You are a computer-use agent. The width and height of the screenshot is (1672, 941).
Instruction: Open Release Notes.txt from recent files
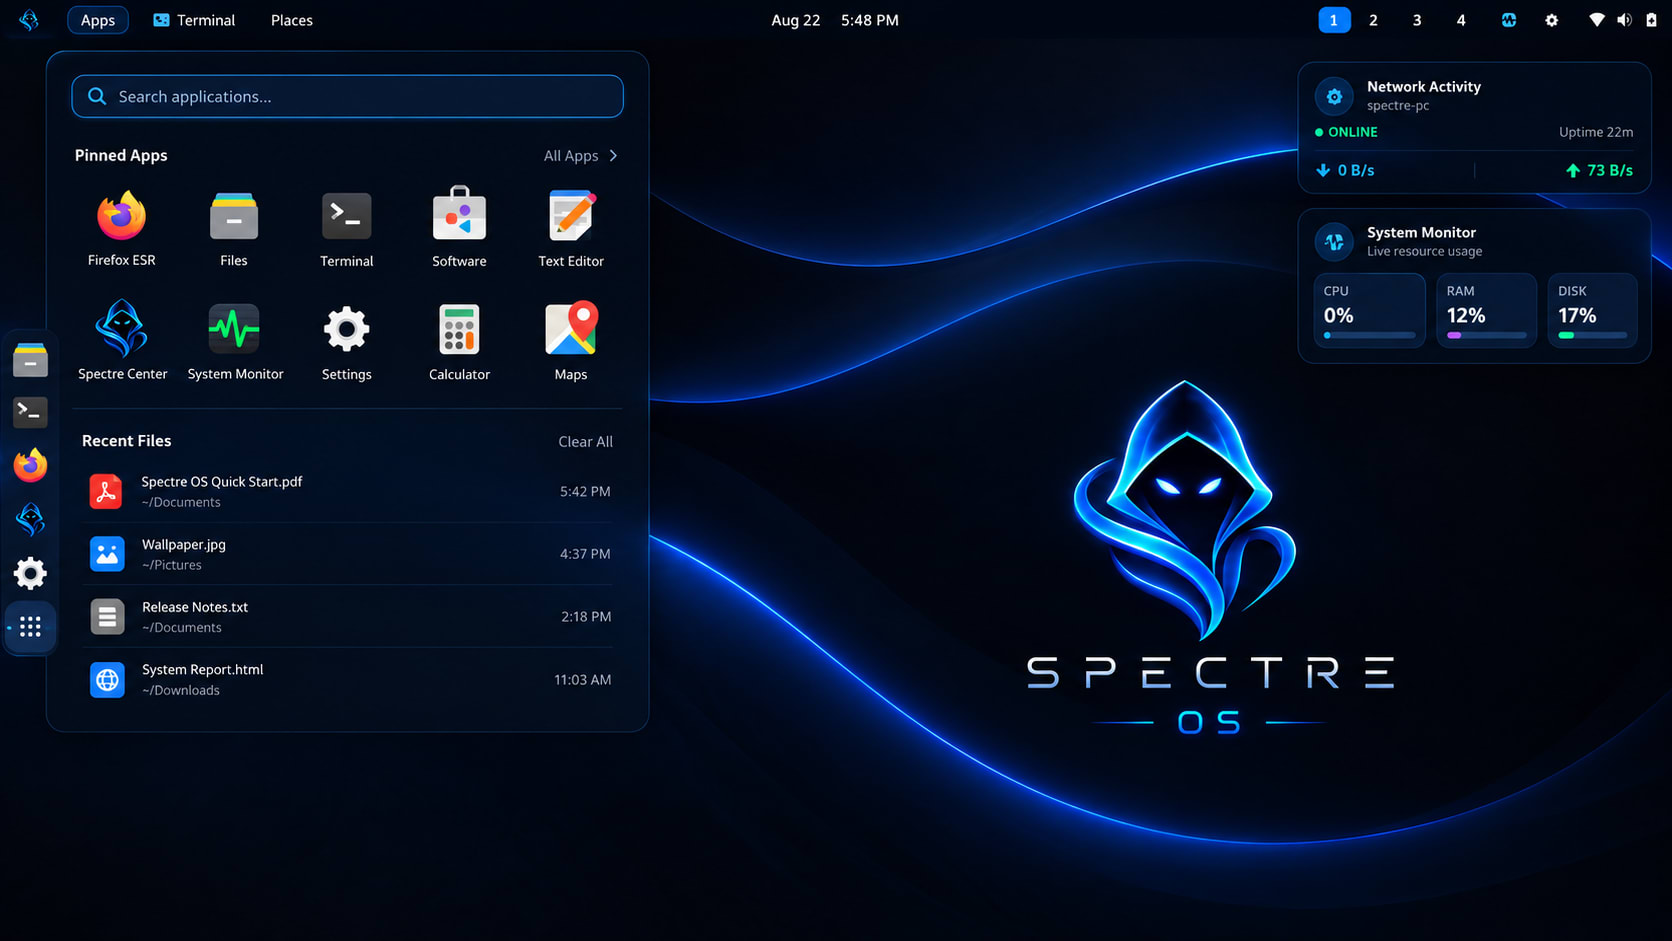(x=348, y=617)
